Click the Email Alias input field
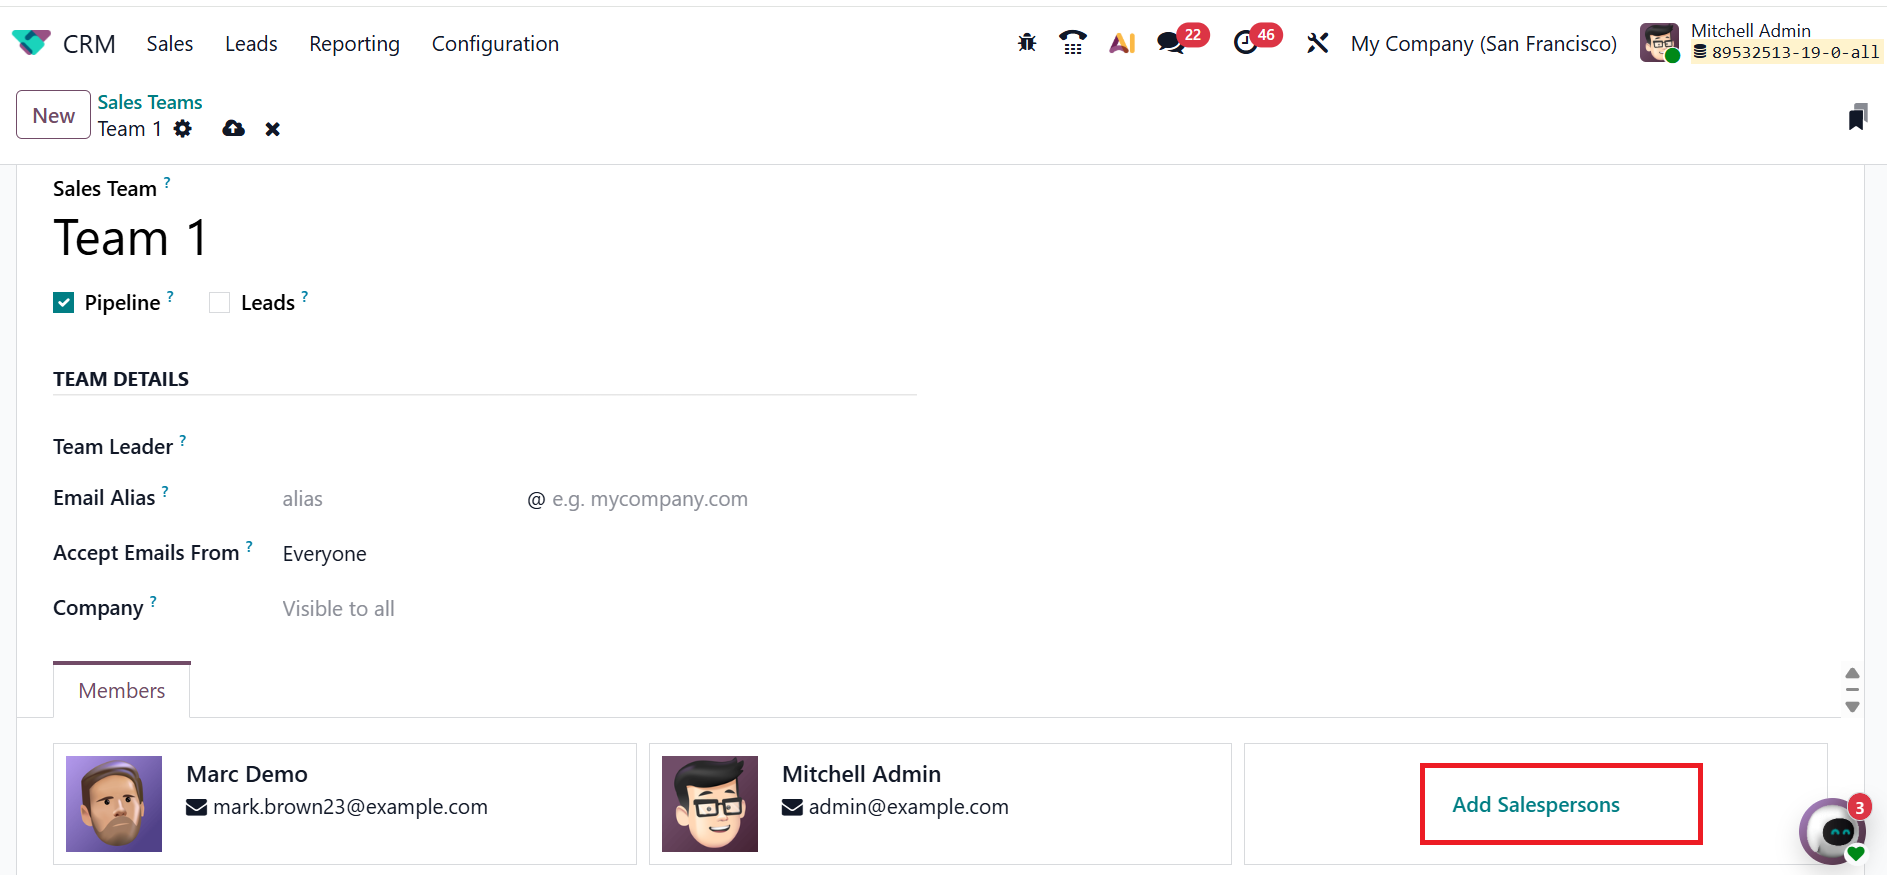 (x=400, y=499)
